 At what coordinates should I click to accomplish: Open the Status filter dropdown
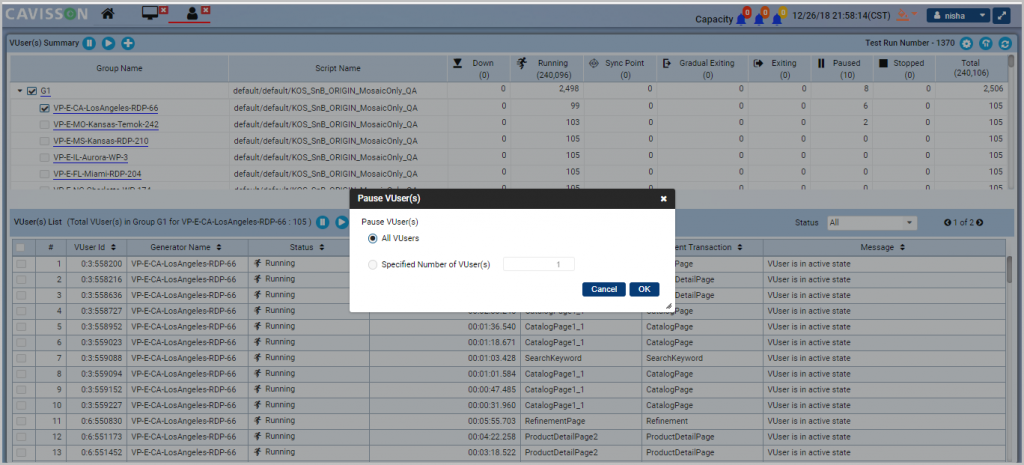[871, 222]
